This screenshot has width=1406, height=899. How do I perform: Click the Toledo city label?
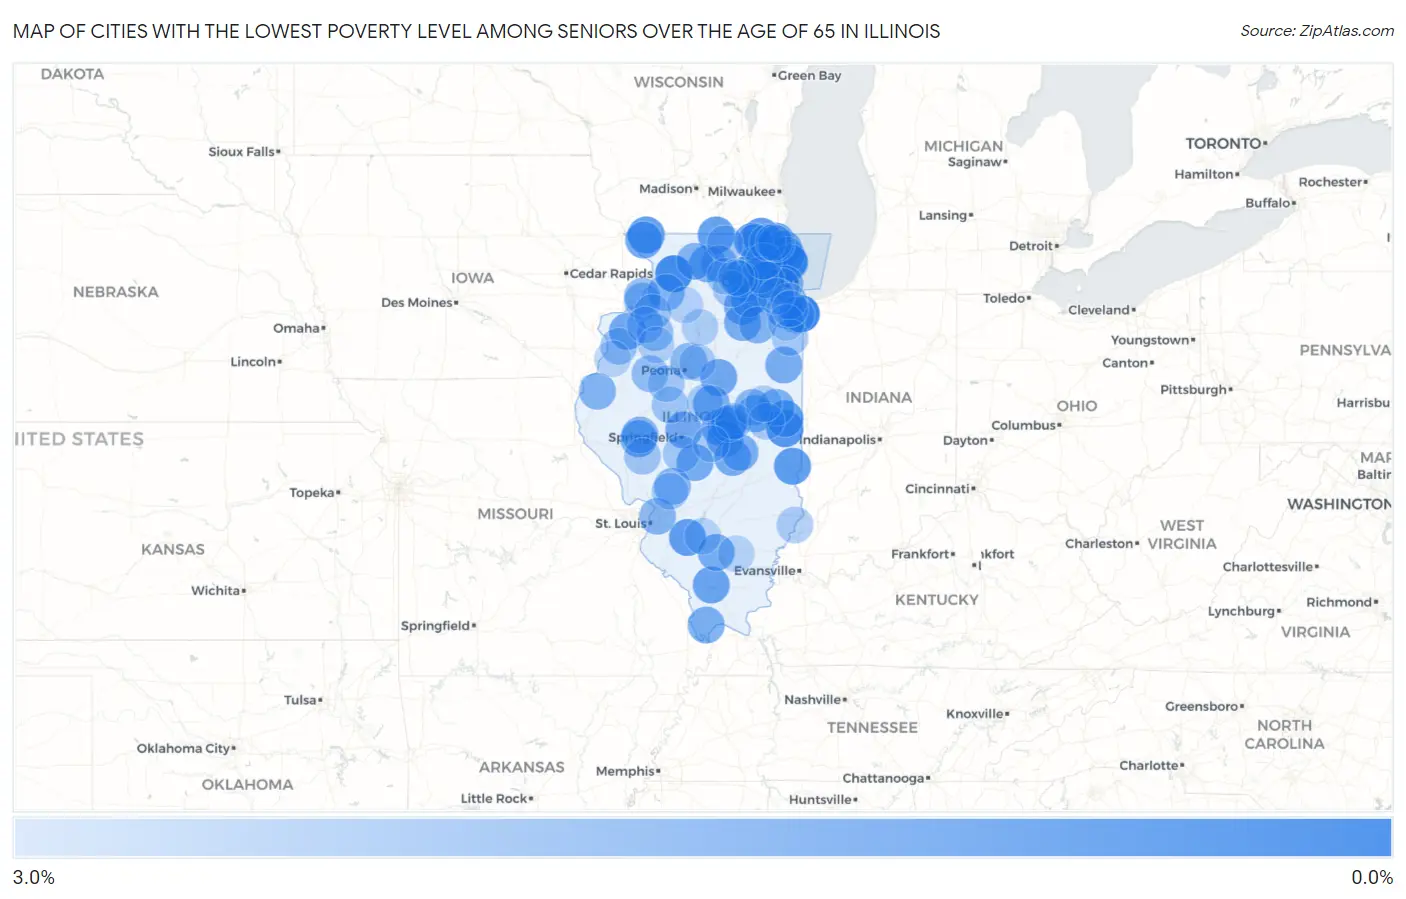point(1005,298)
